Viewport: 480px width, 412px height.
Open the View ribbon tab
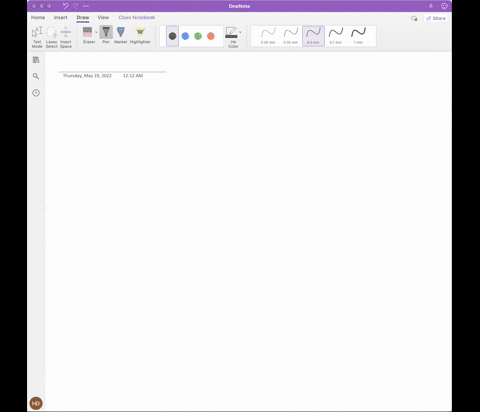tap(103, 17)
